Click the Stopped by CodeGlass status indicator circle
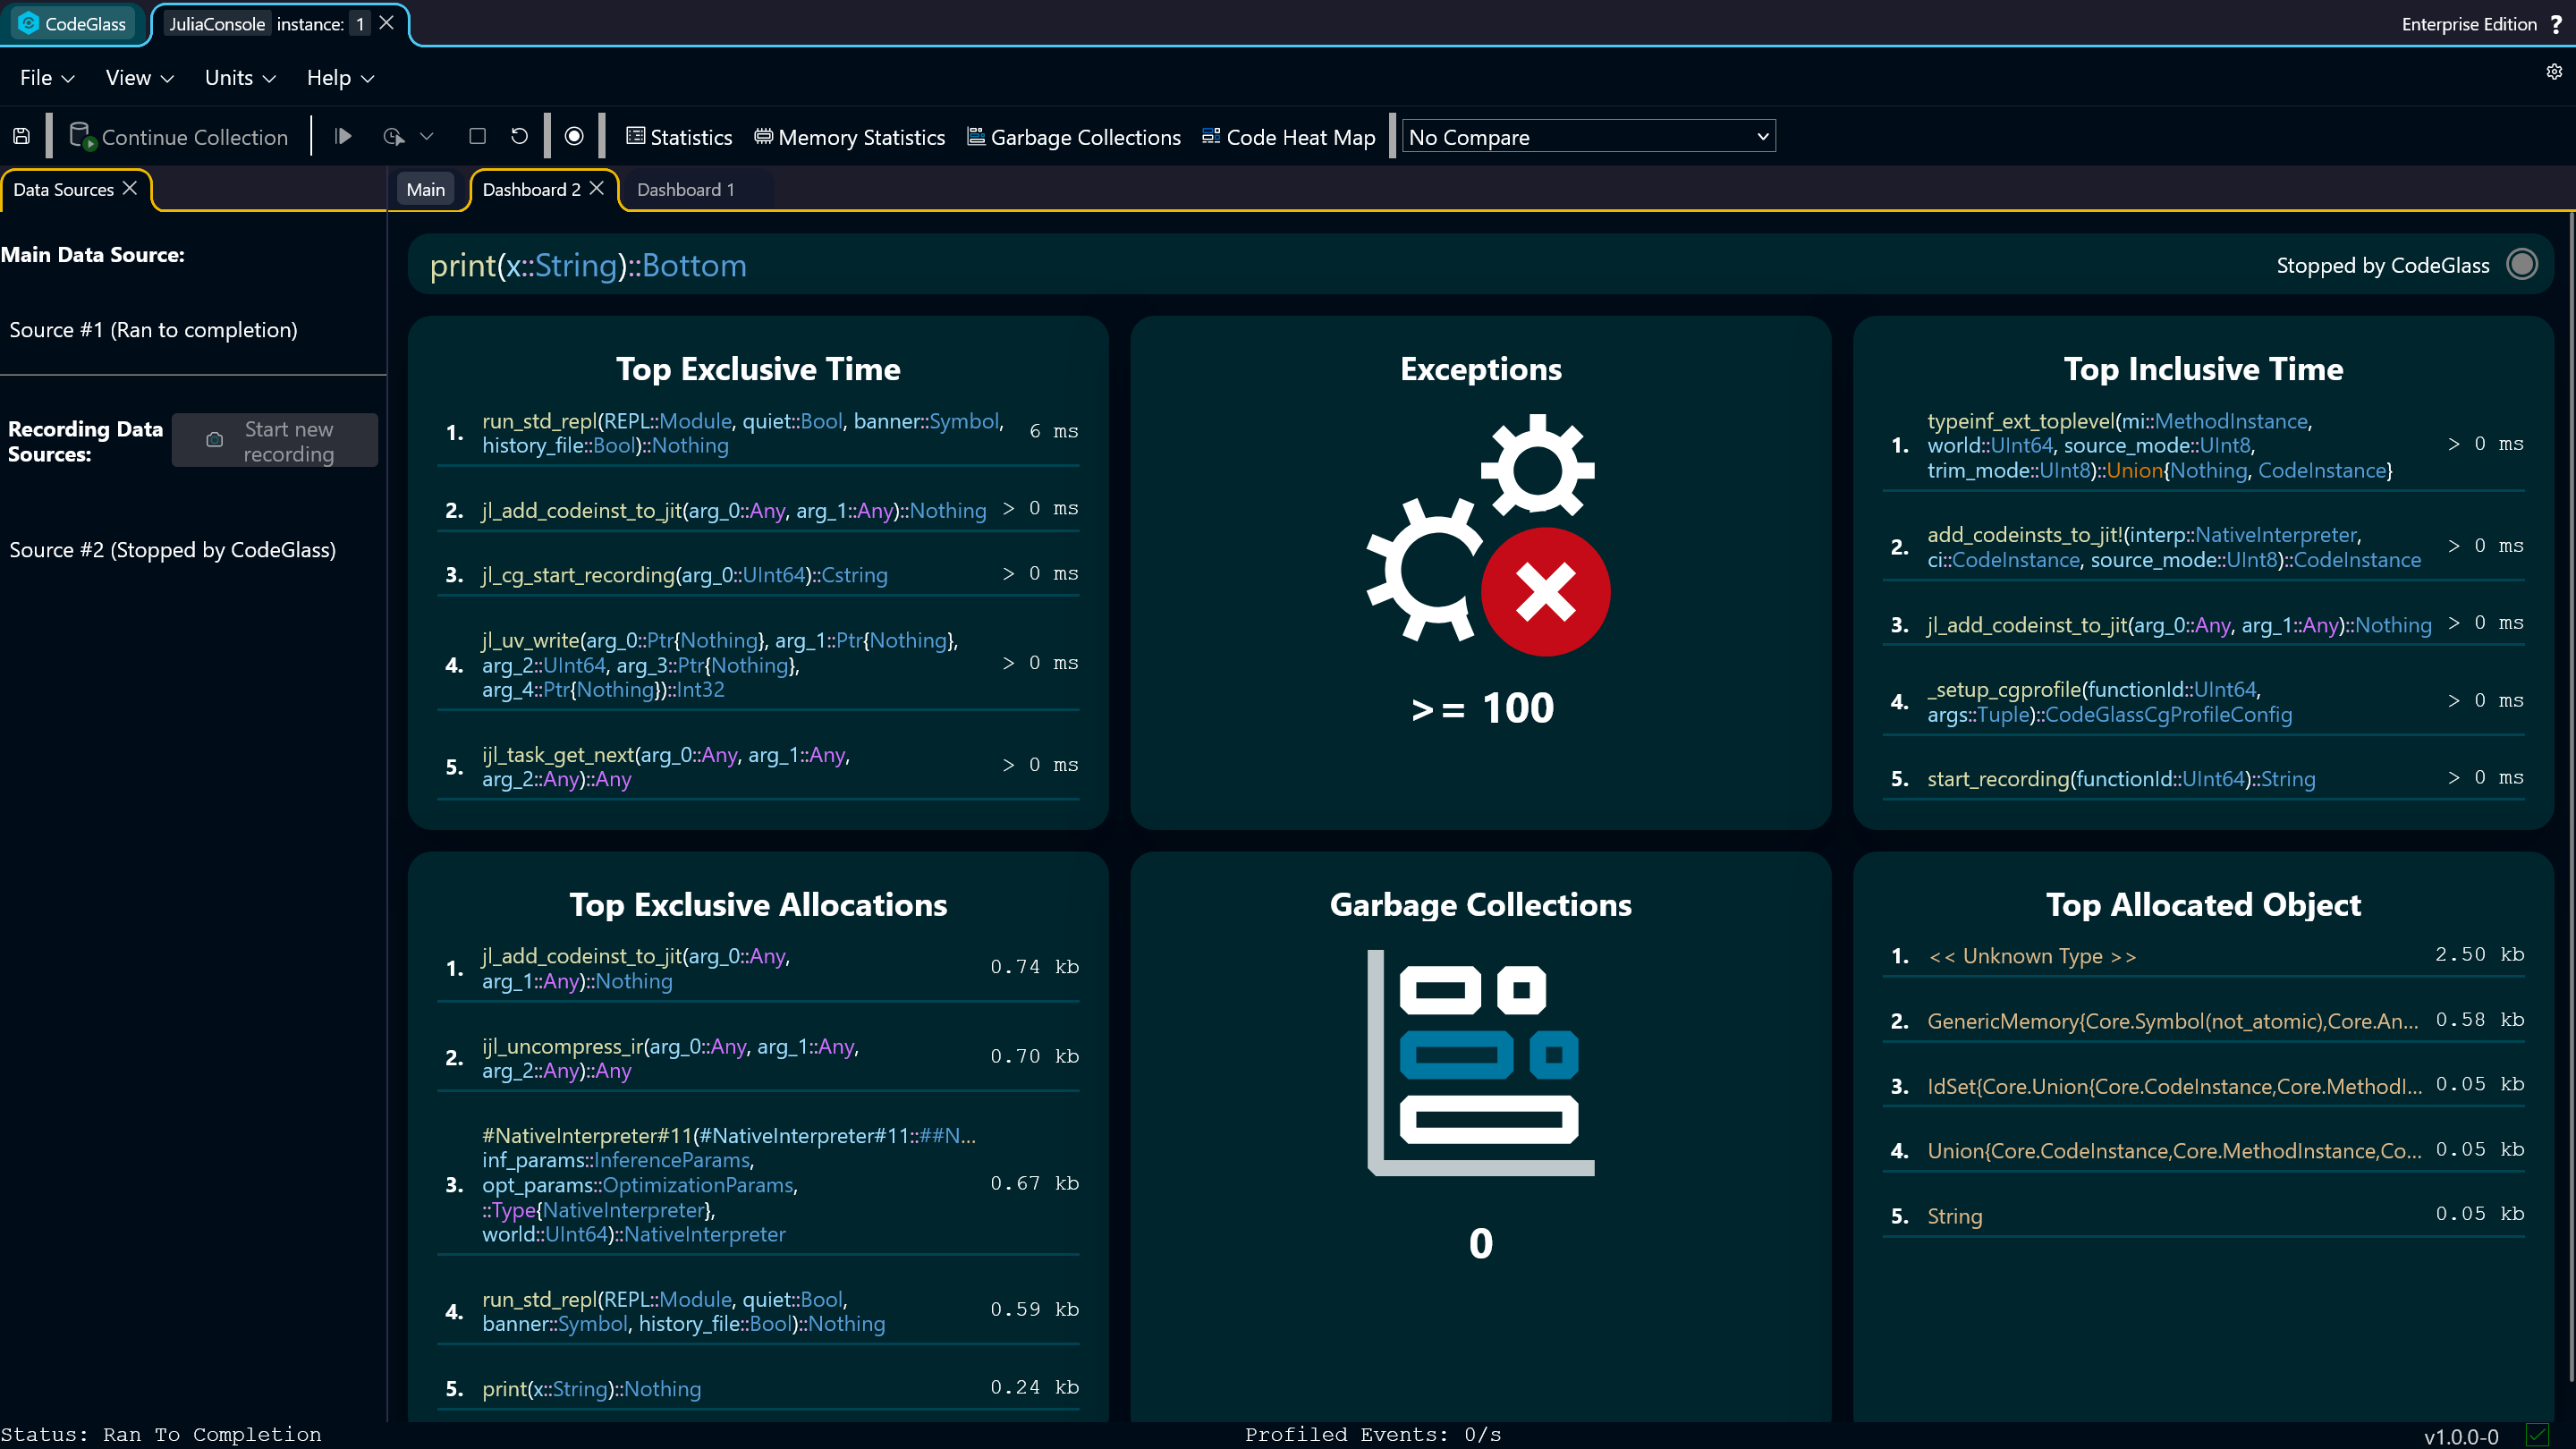Screen dimensions: 2576x1449 point(2522,265)
